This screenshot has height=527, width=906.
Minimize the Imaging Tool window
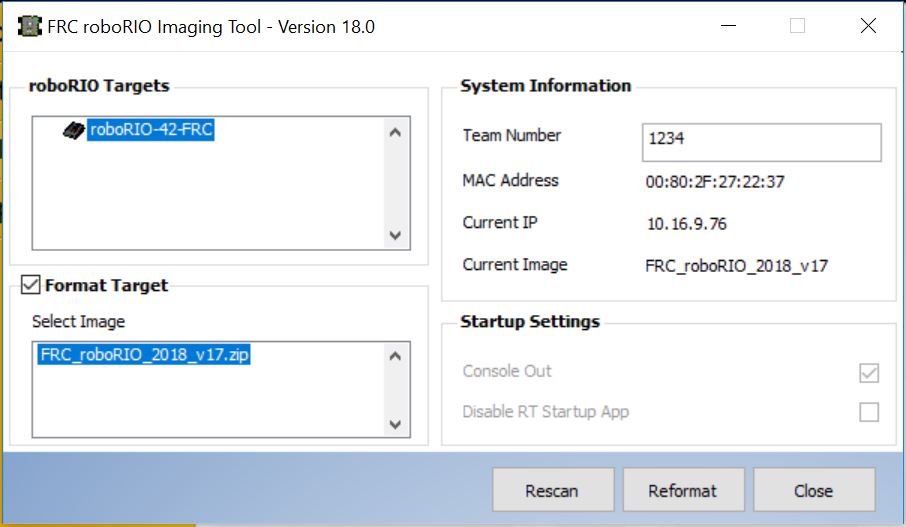[x=729, y=25]
